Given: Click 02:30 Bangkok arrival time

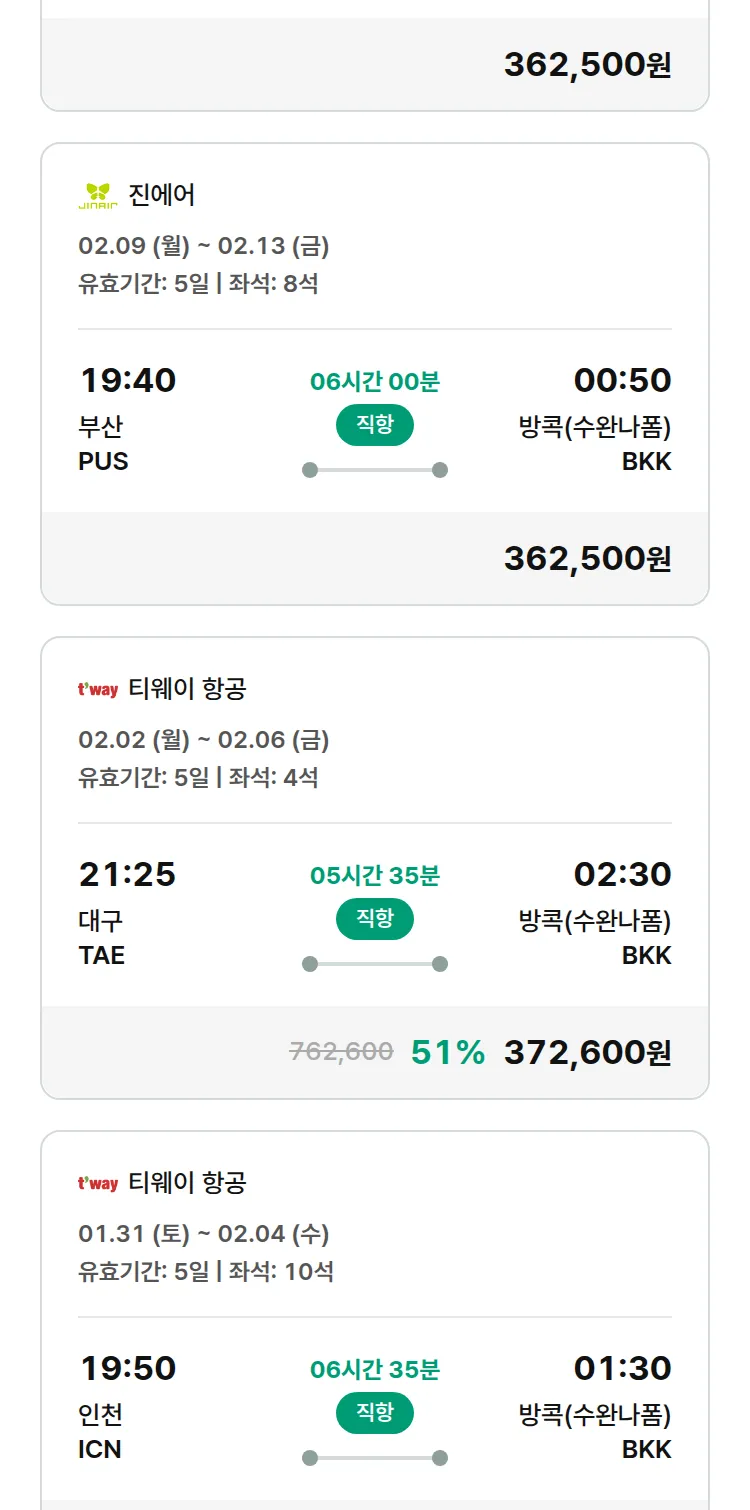Looking at the screenshot, I should click(622, 874).
